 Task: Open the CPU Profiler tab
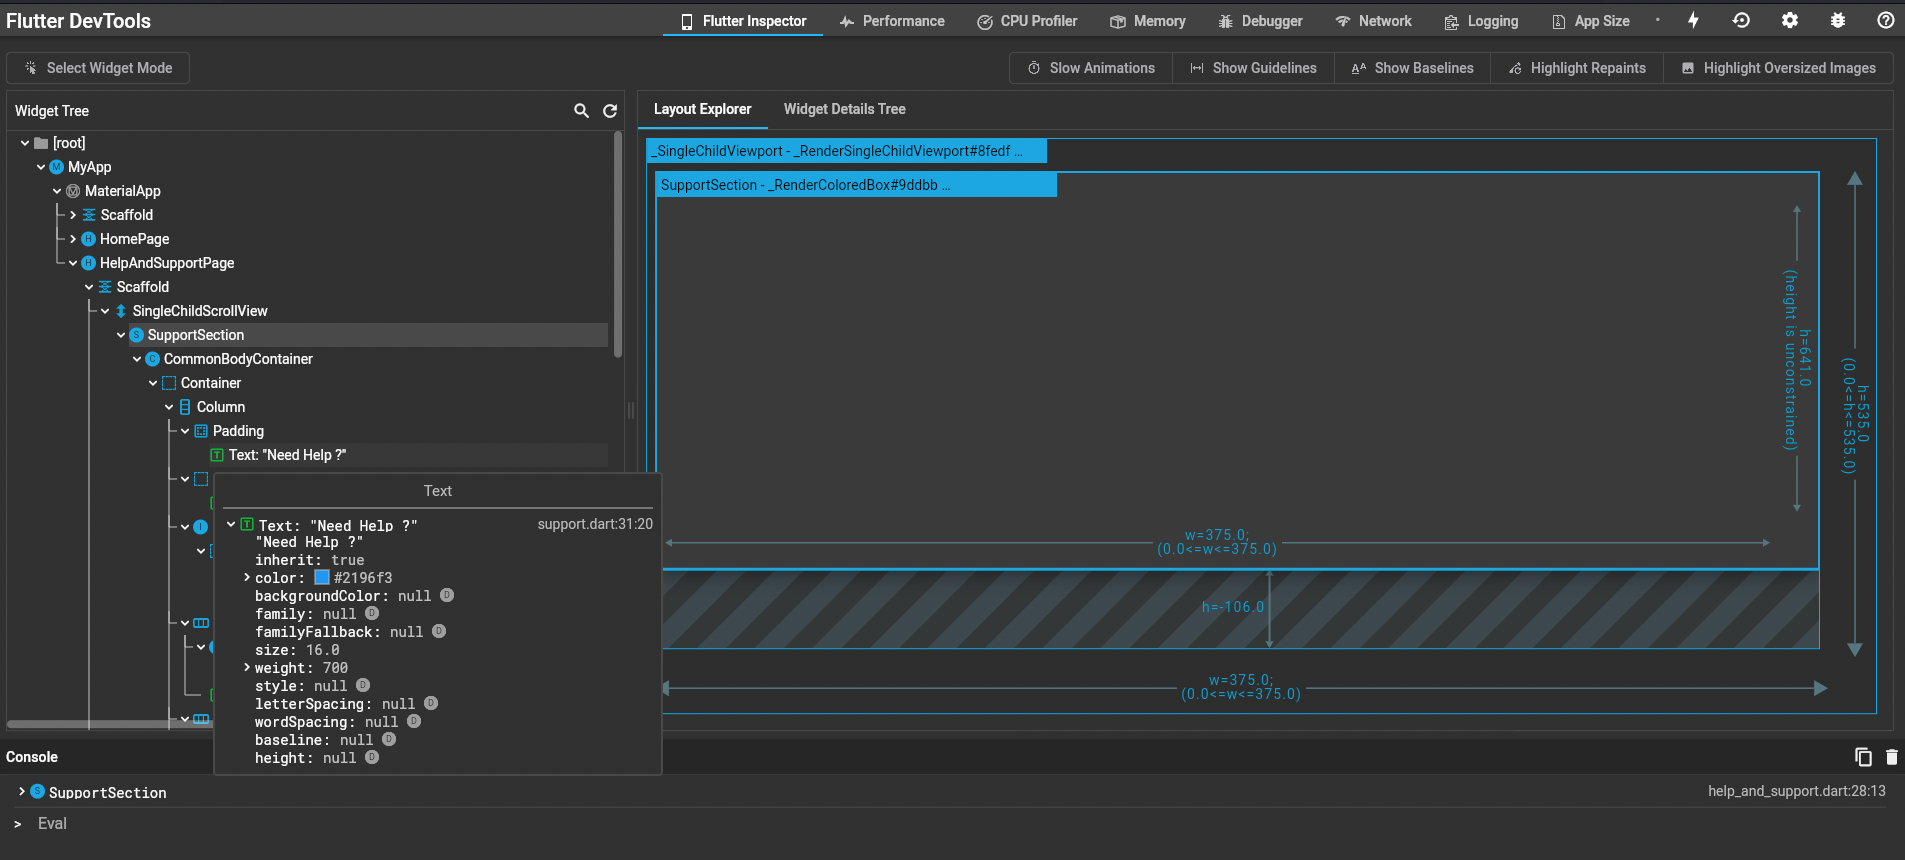point(1027,21)
